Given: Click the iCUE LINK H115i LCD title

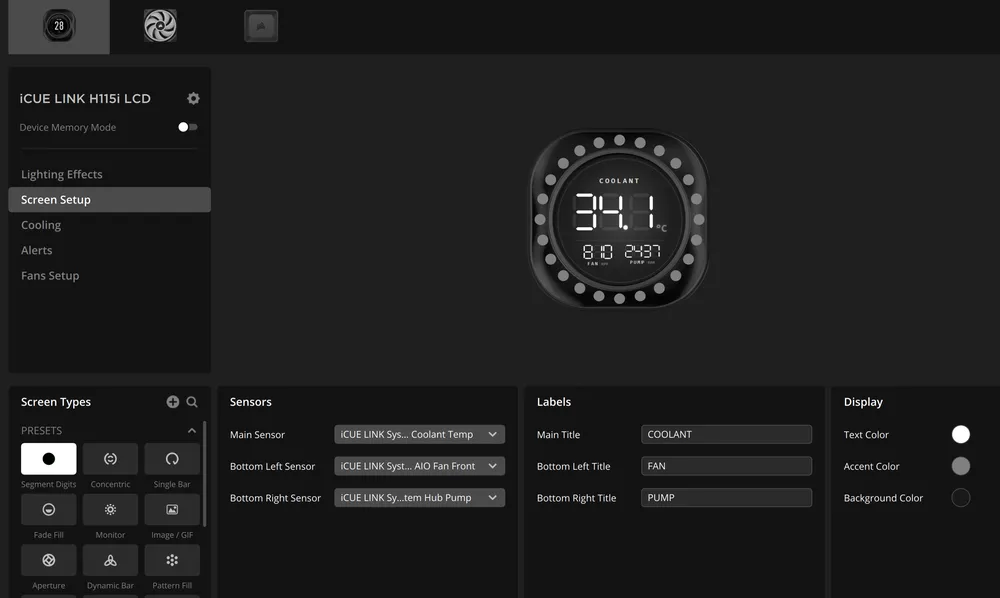Looking at the screenshot, I should [85, 98].
